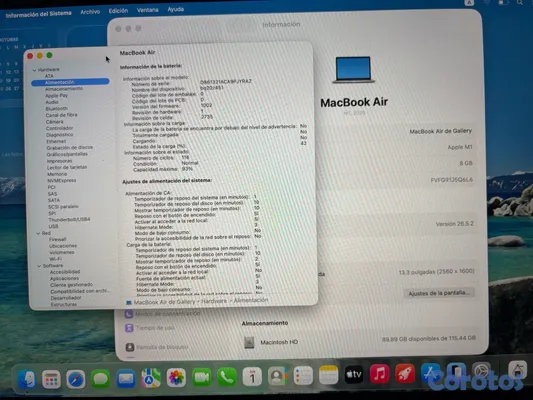Collapse the Red tree section

38,233
